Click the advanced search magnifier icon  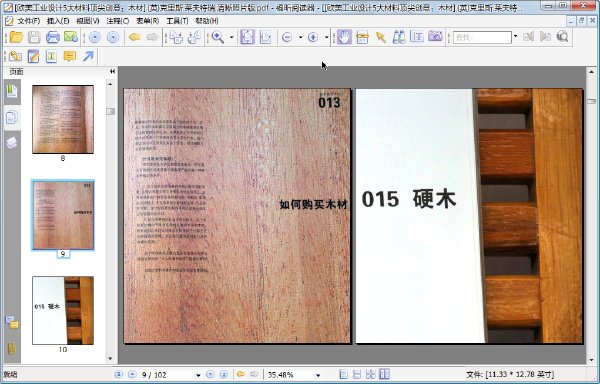pyautogui.click(x=563, y=37)
